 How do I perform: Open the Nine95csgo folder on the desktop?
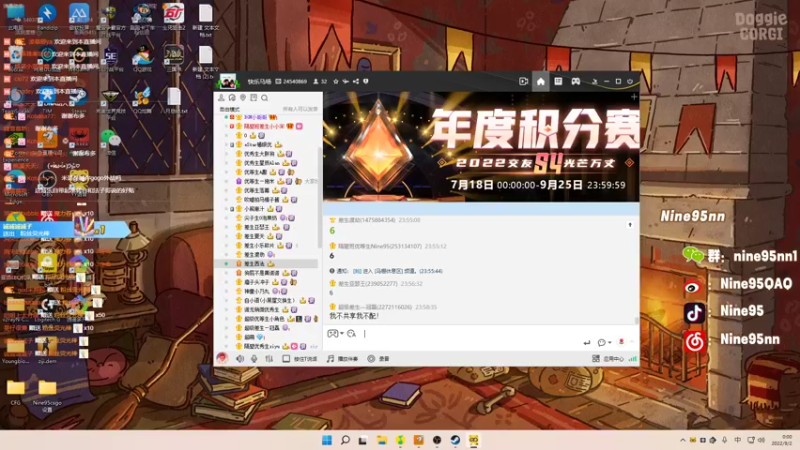click(47, 395)
